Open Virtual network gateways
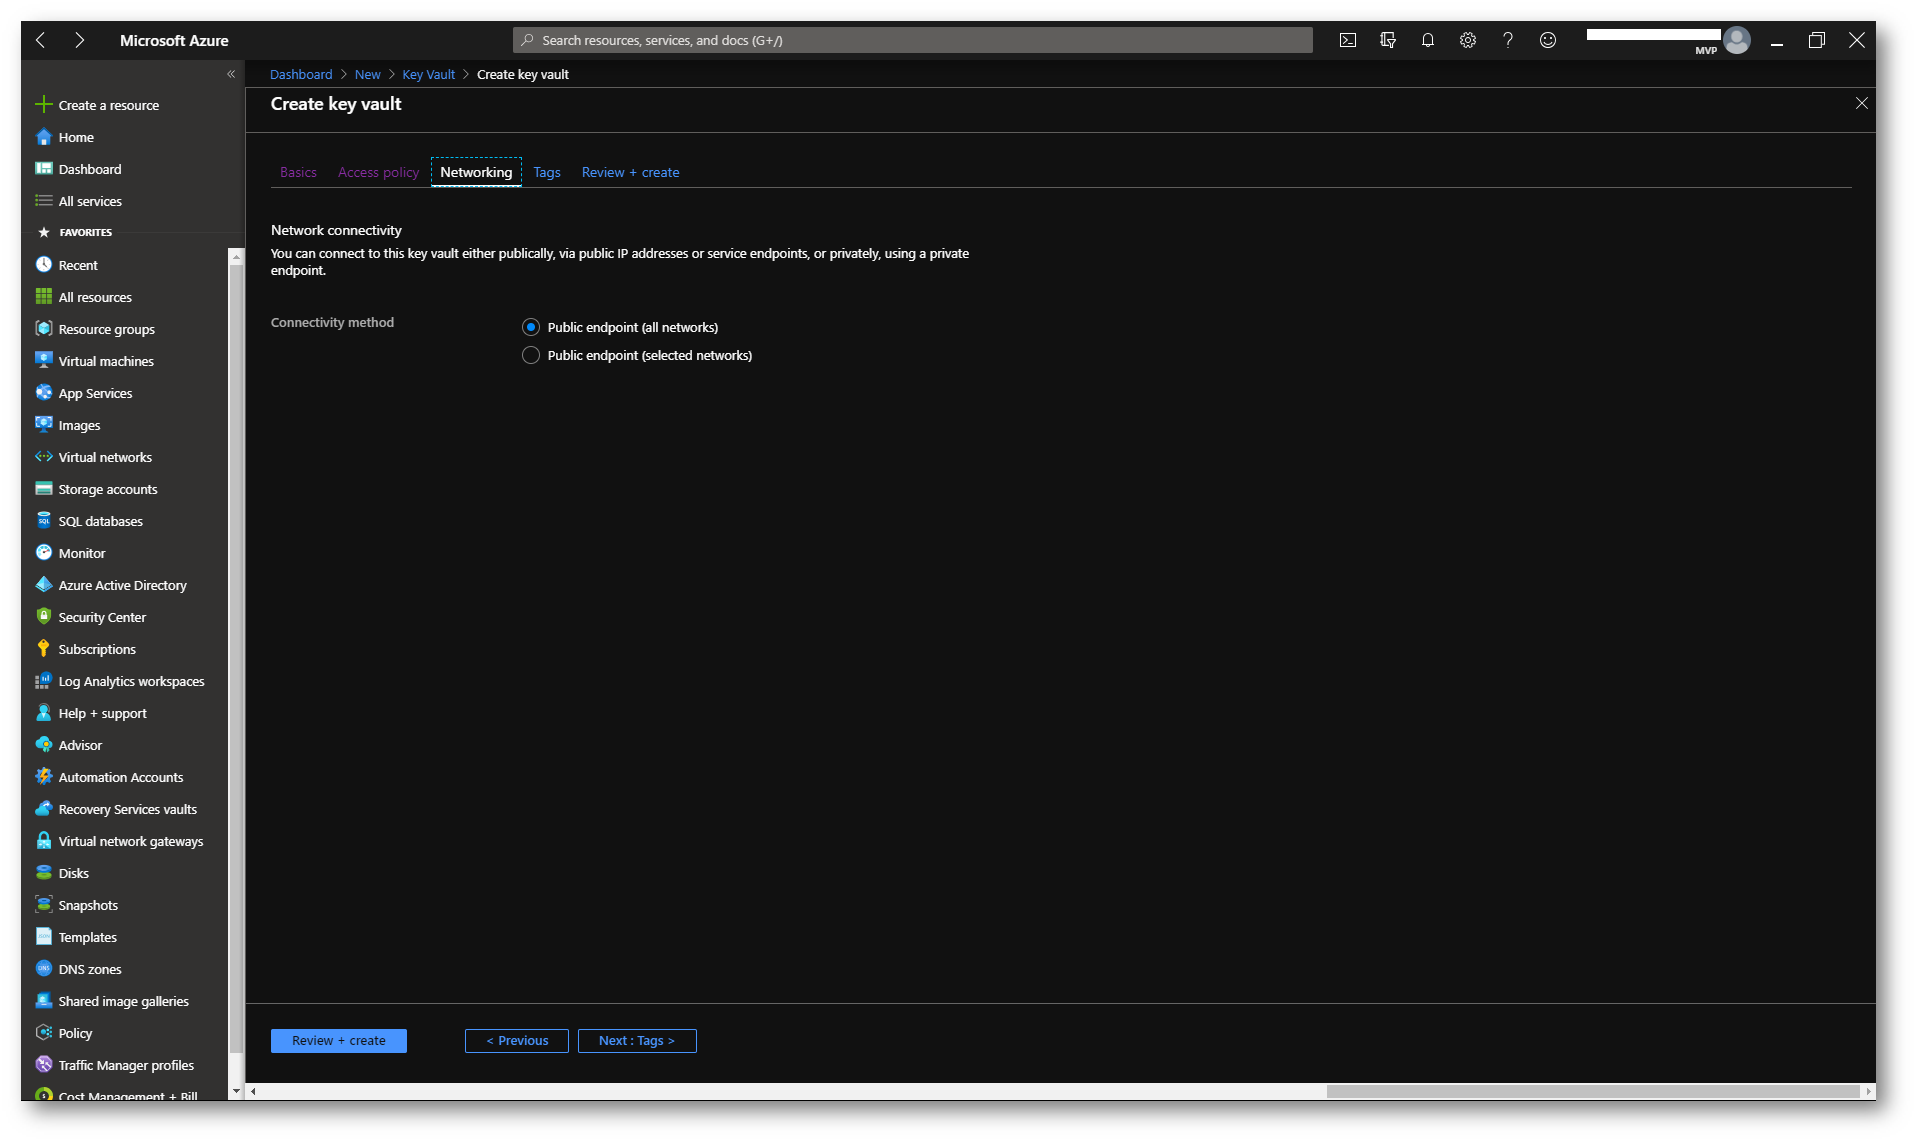1918x1143 pixels. pyautogui.click(x=130, y=841)
